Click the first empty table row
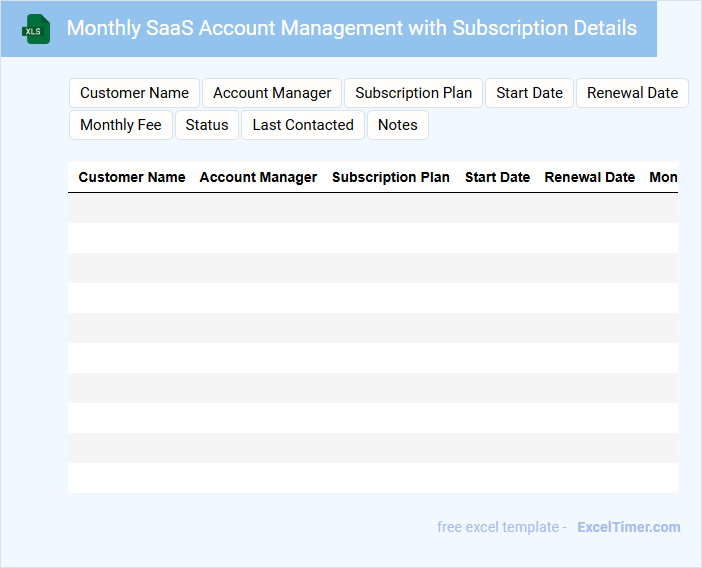 (372, 208)
